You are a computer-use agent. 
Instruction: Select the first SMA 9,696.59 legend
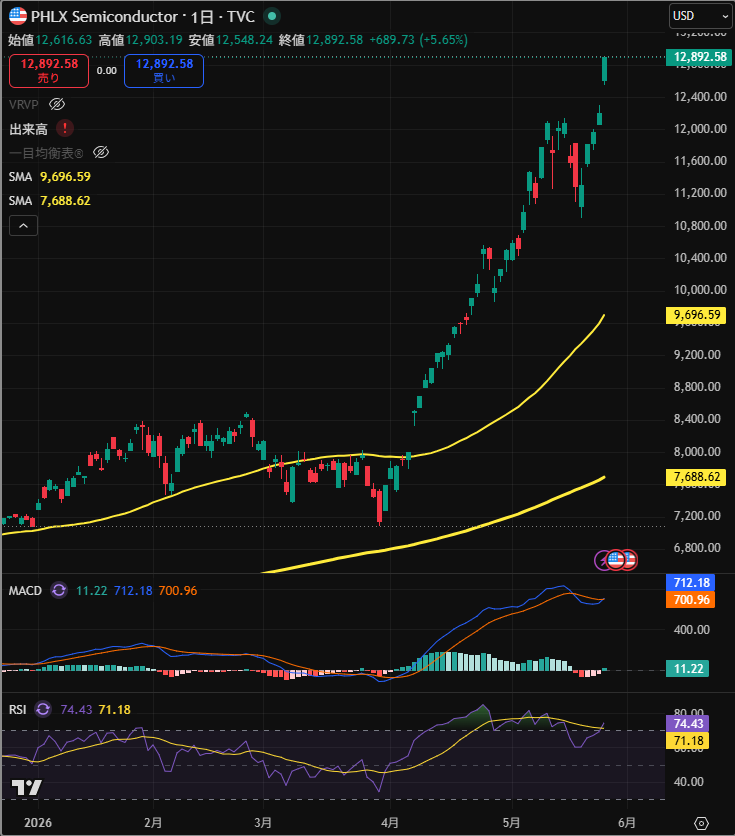50,176
